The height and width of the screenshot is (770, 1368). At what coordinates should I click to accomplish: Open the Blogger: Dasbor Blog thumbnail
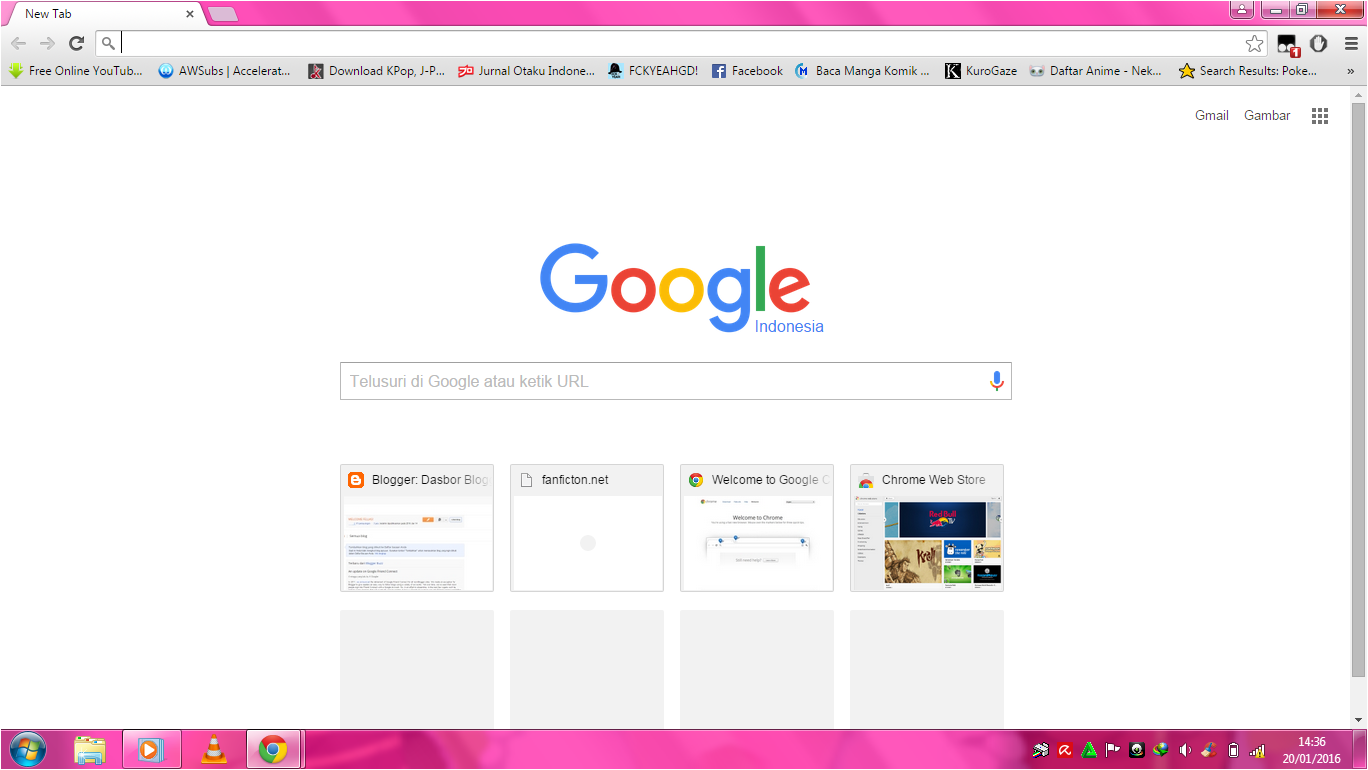(x=417, y=528)
